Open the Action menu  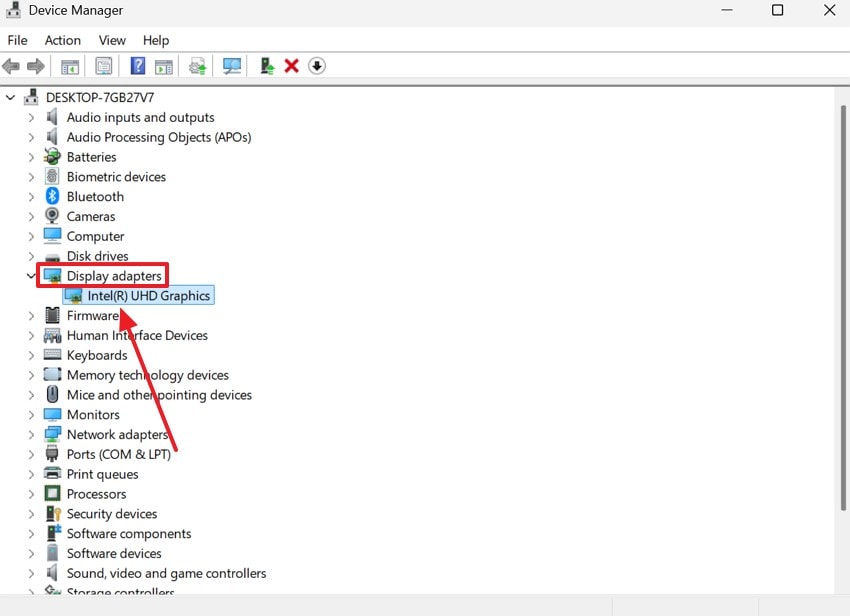coord(62,40)
